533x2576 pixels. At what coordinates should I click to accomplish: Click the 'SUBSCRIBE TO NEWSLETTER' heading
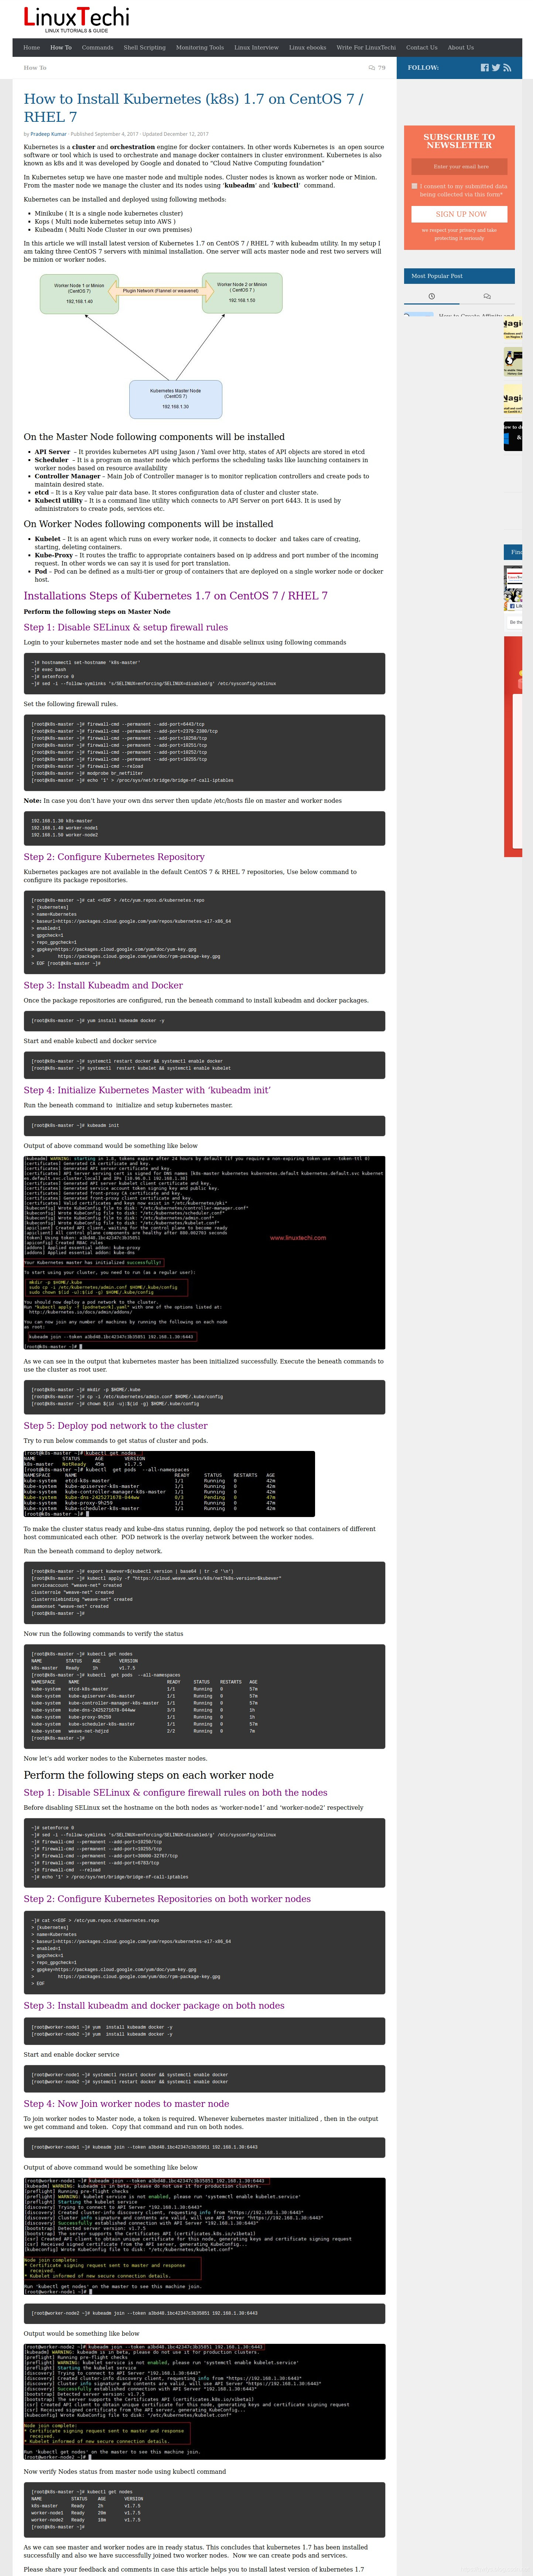[459, 141]
